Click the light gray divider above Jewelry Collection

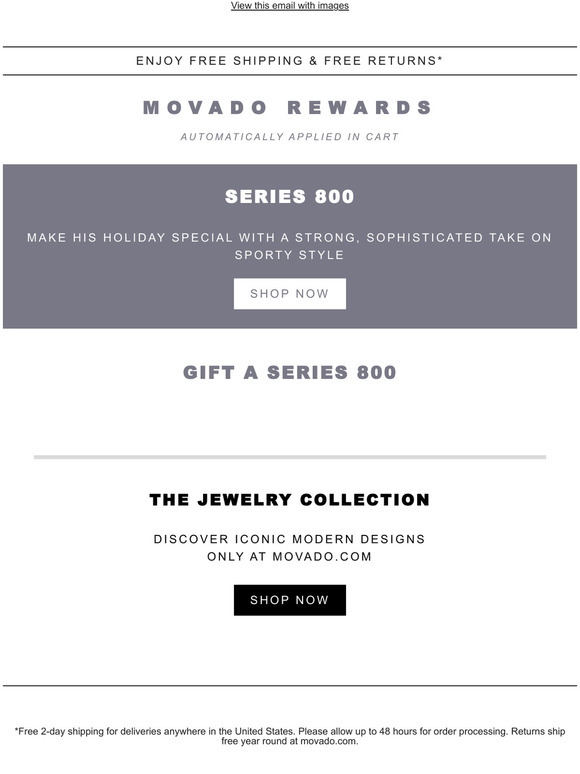(290, 457)
